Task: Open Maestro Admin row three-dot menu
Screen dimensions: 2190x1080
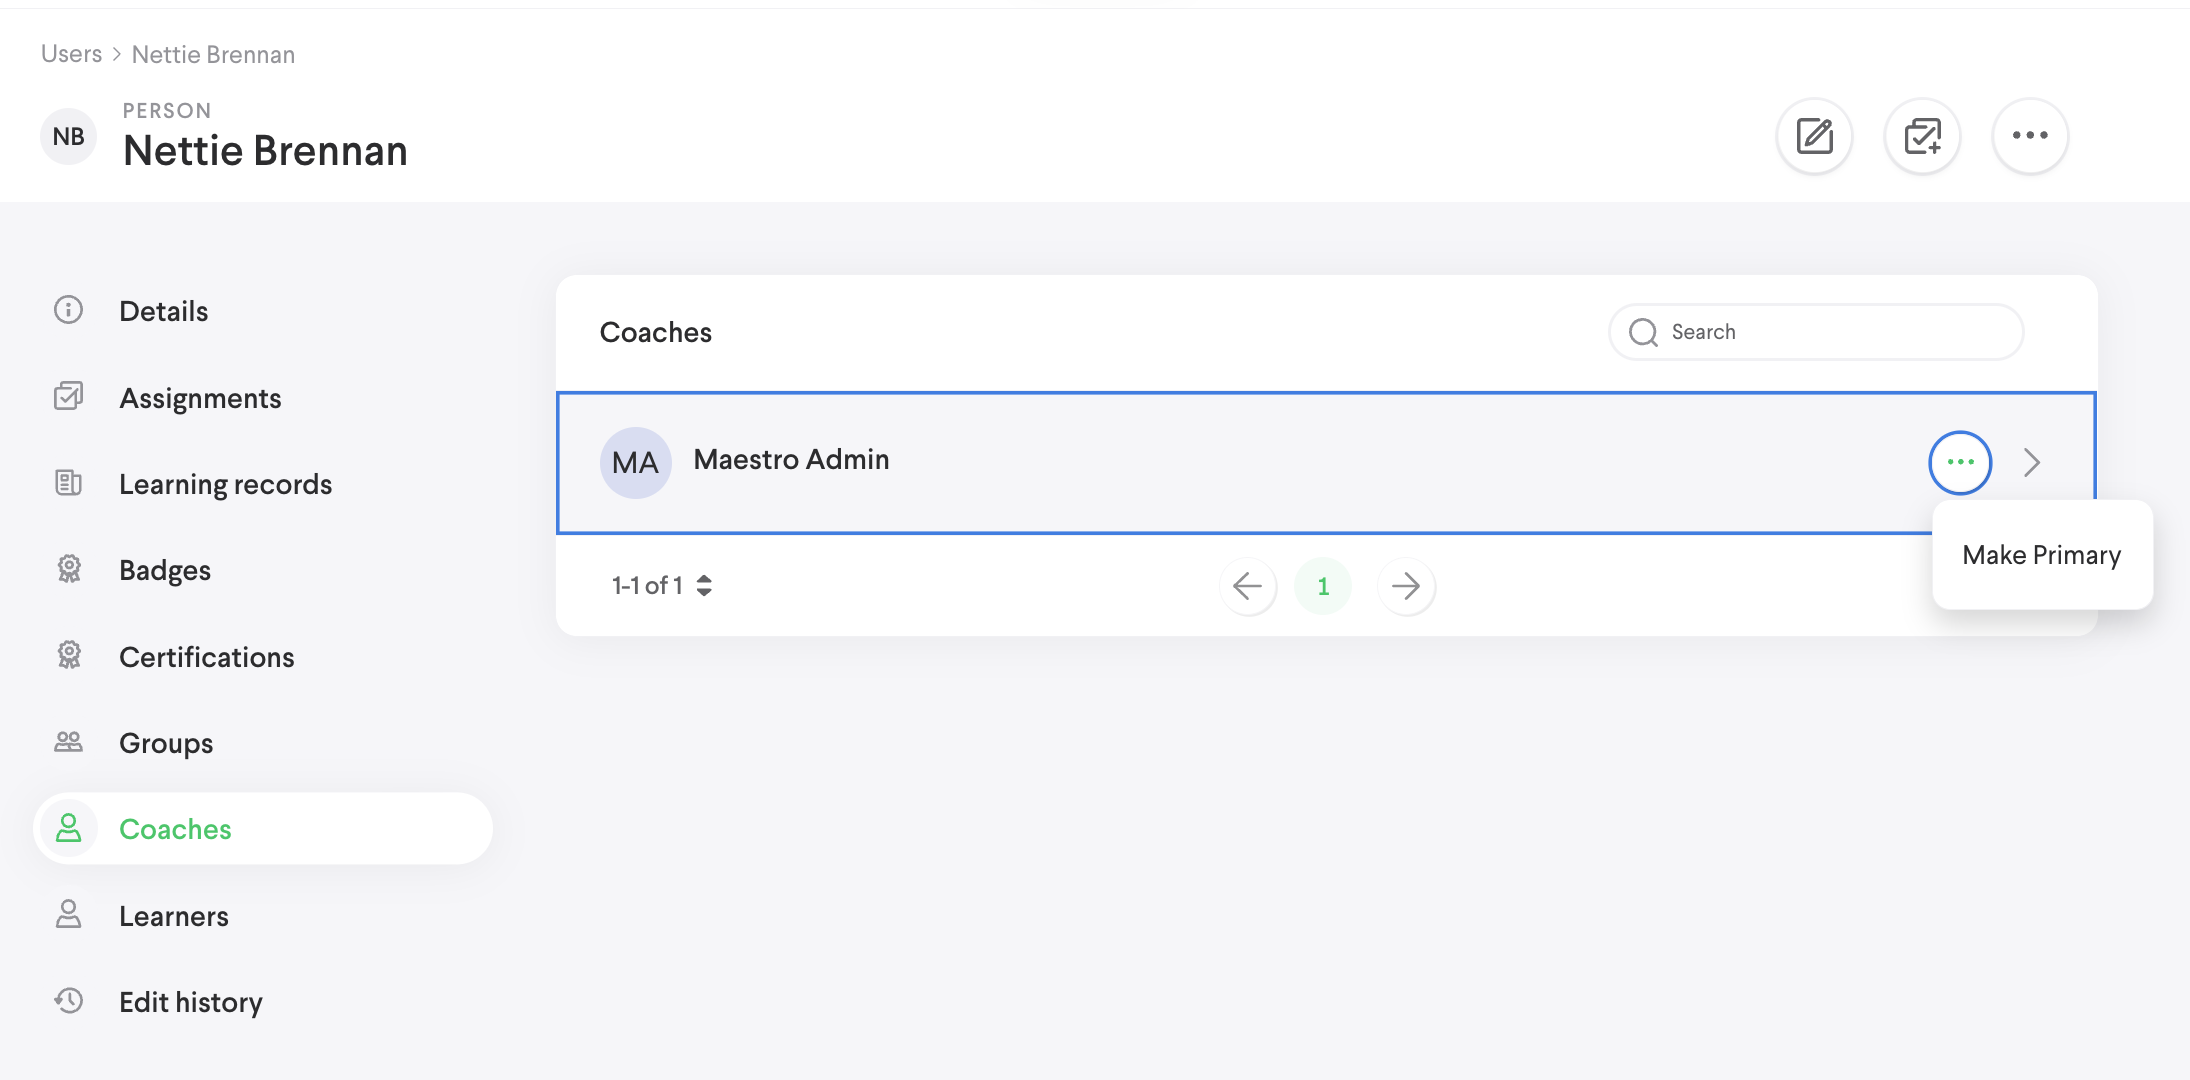Action: pos(1960,462)
